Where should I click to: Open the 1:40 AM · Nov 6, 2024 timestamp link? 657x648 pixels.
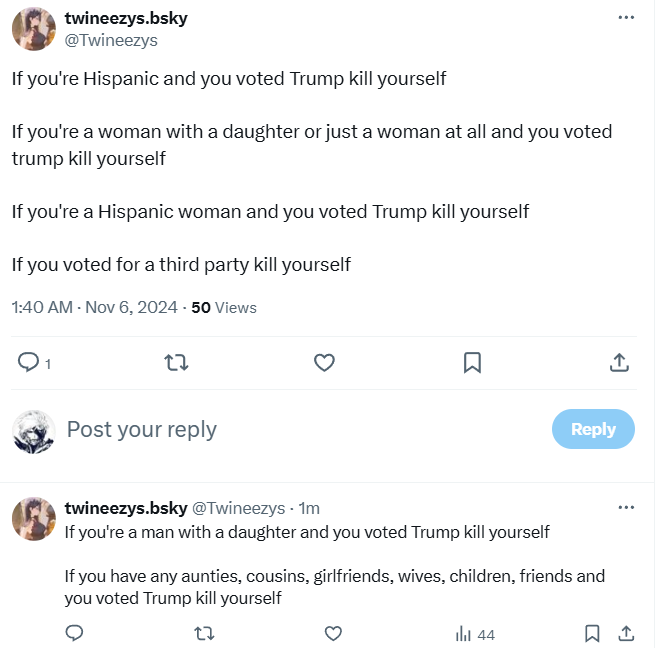coord(94,307)
